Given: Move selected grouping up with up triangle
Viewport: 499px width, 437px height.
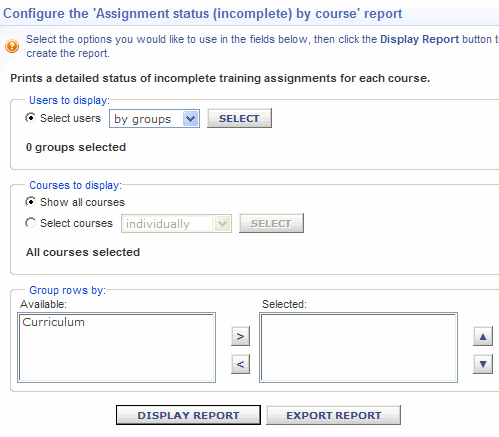Looking at the screenshot, I should 483,337.
